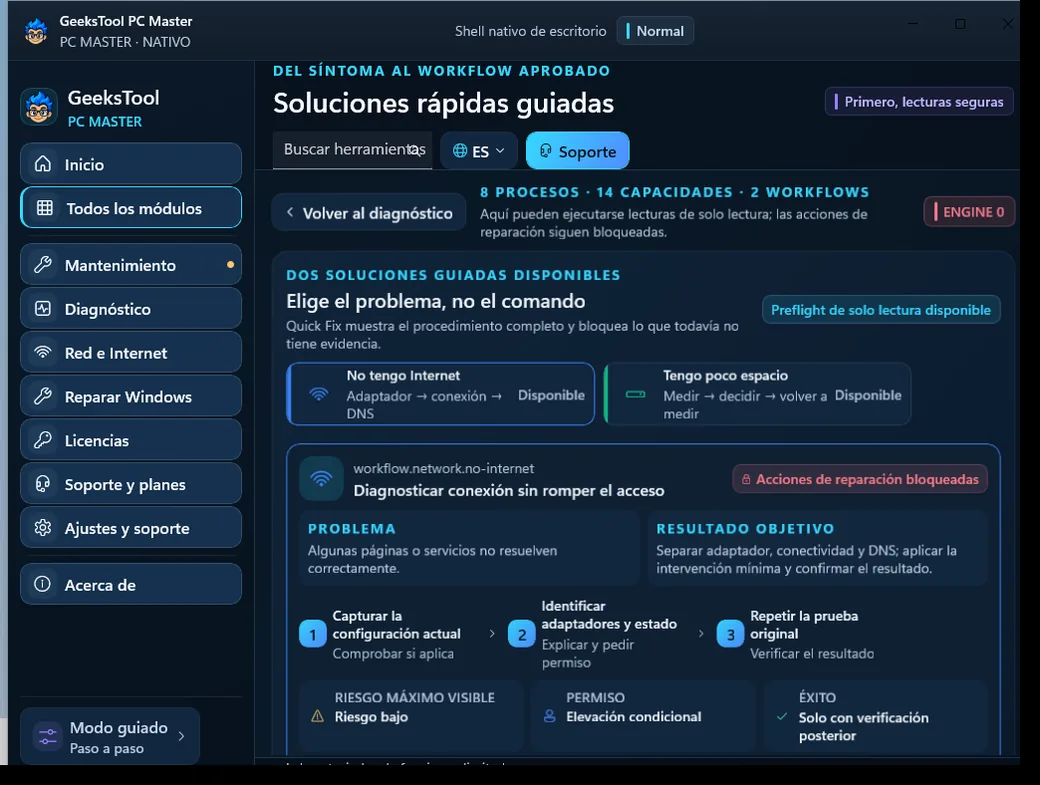Click the ENGINE 0 status badge
1040x785 pixels.
969,212
